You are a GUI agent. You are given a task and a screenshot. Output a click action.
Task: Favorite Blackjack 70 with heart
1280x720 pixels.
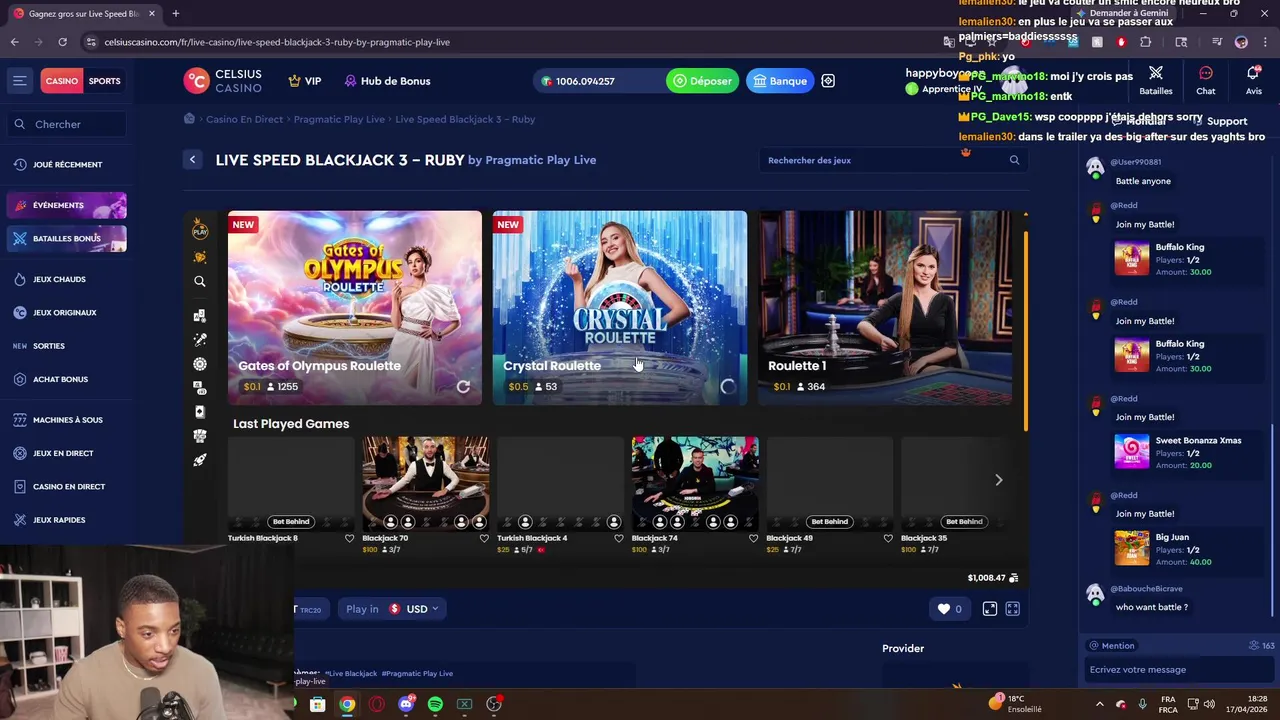click(x=484, y=538)
